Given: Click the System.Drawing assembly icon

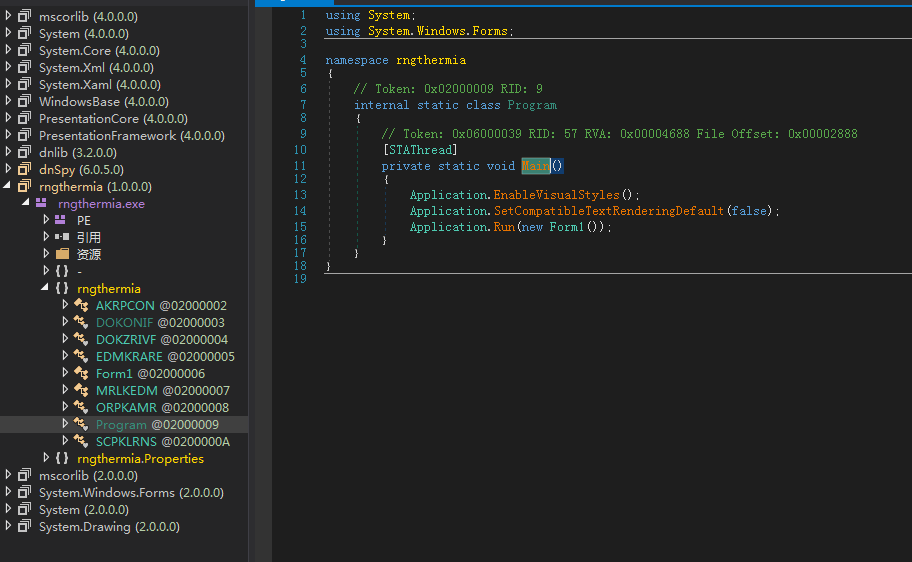Looking at the screenshot, I should pyautogui.click(x=24, y=527).
